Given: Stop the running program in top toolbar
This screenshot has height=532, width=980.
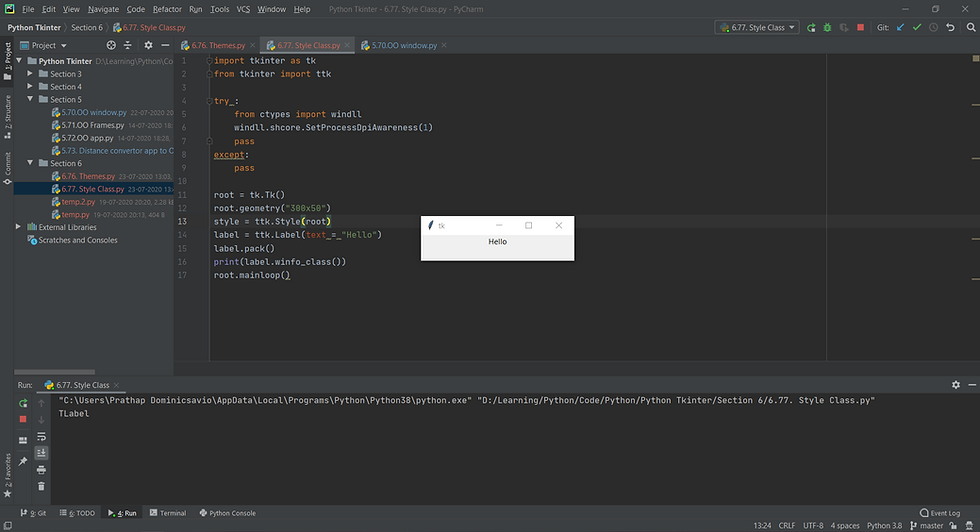Looking at the screenshot, I should (x=861, y=28).
